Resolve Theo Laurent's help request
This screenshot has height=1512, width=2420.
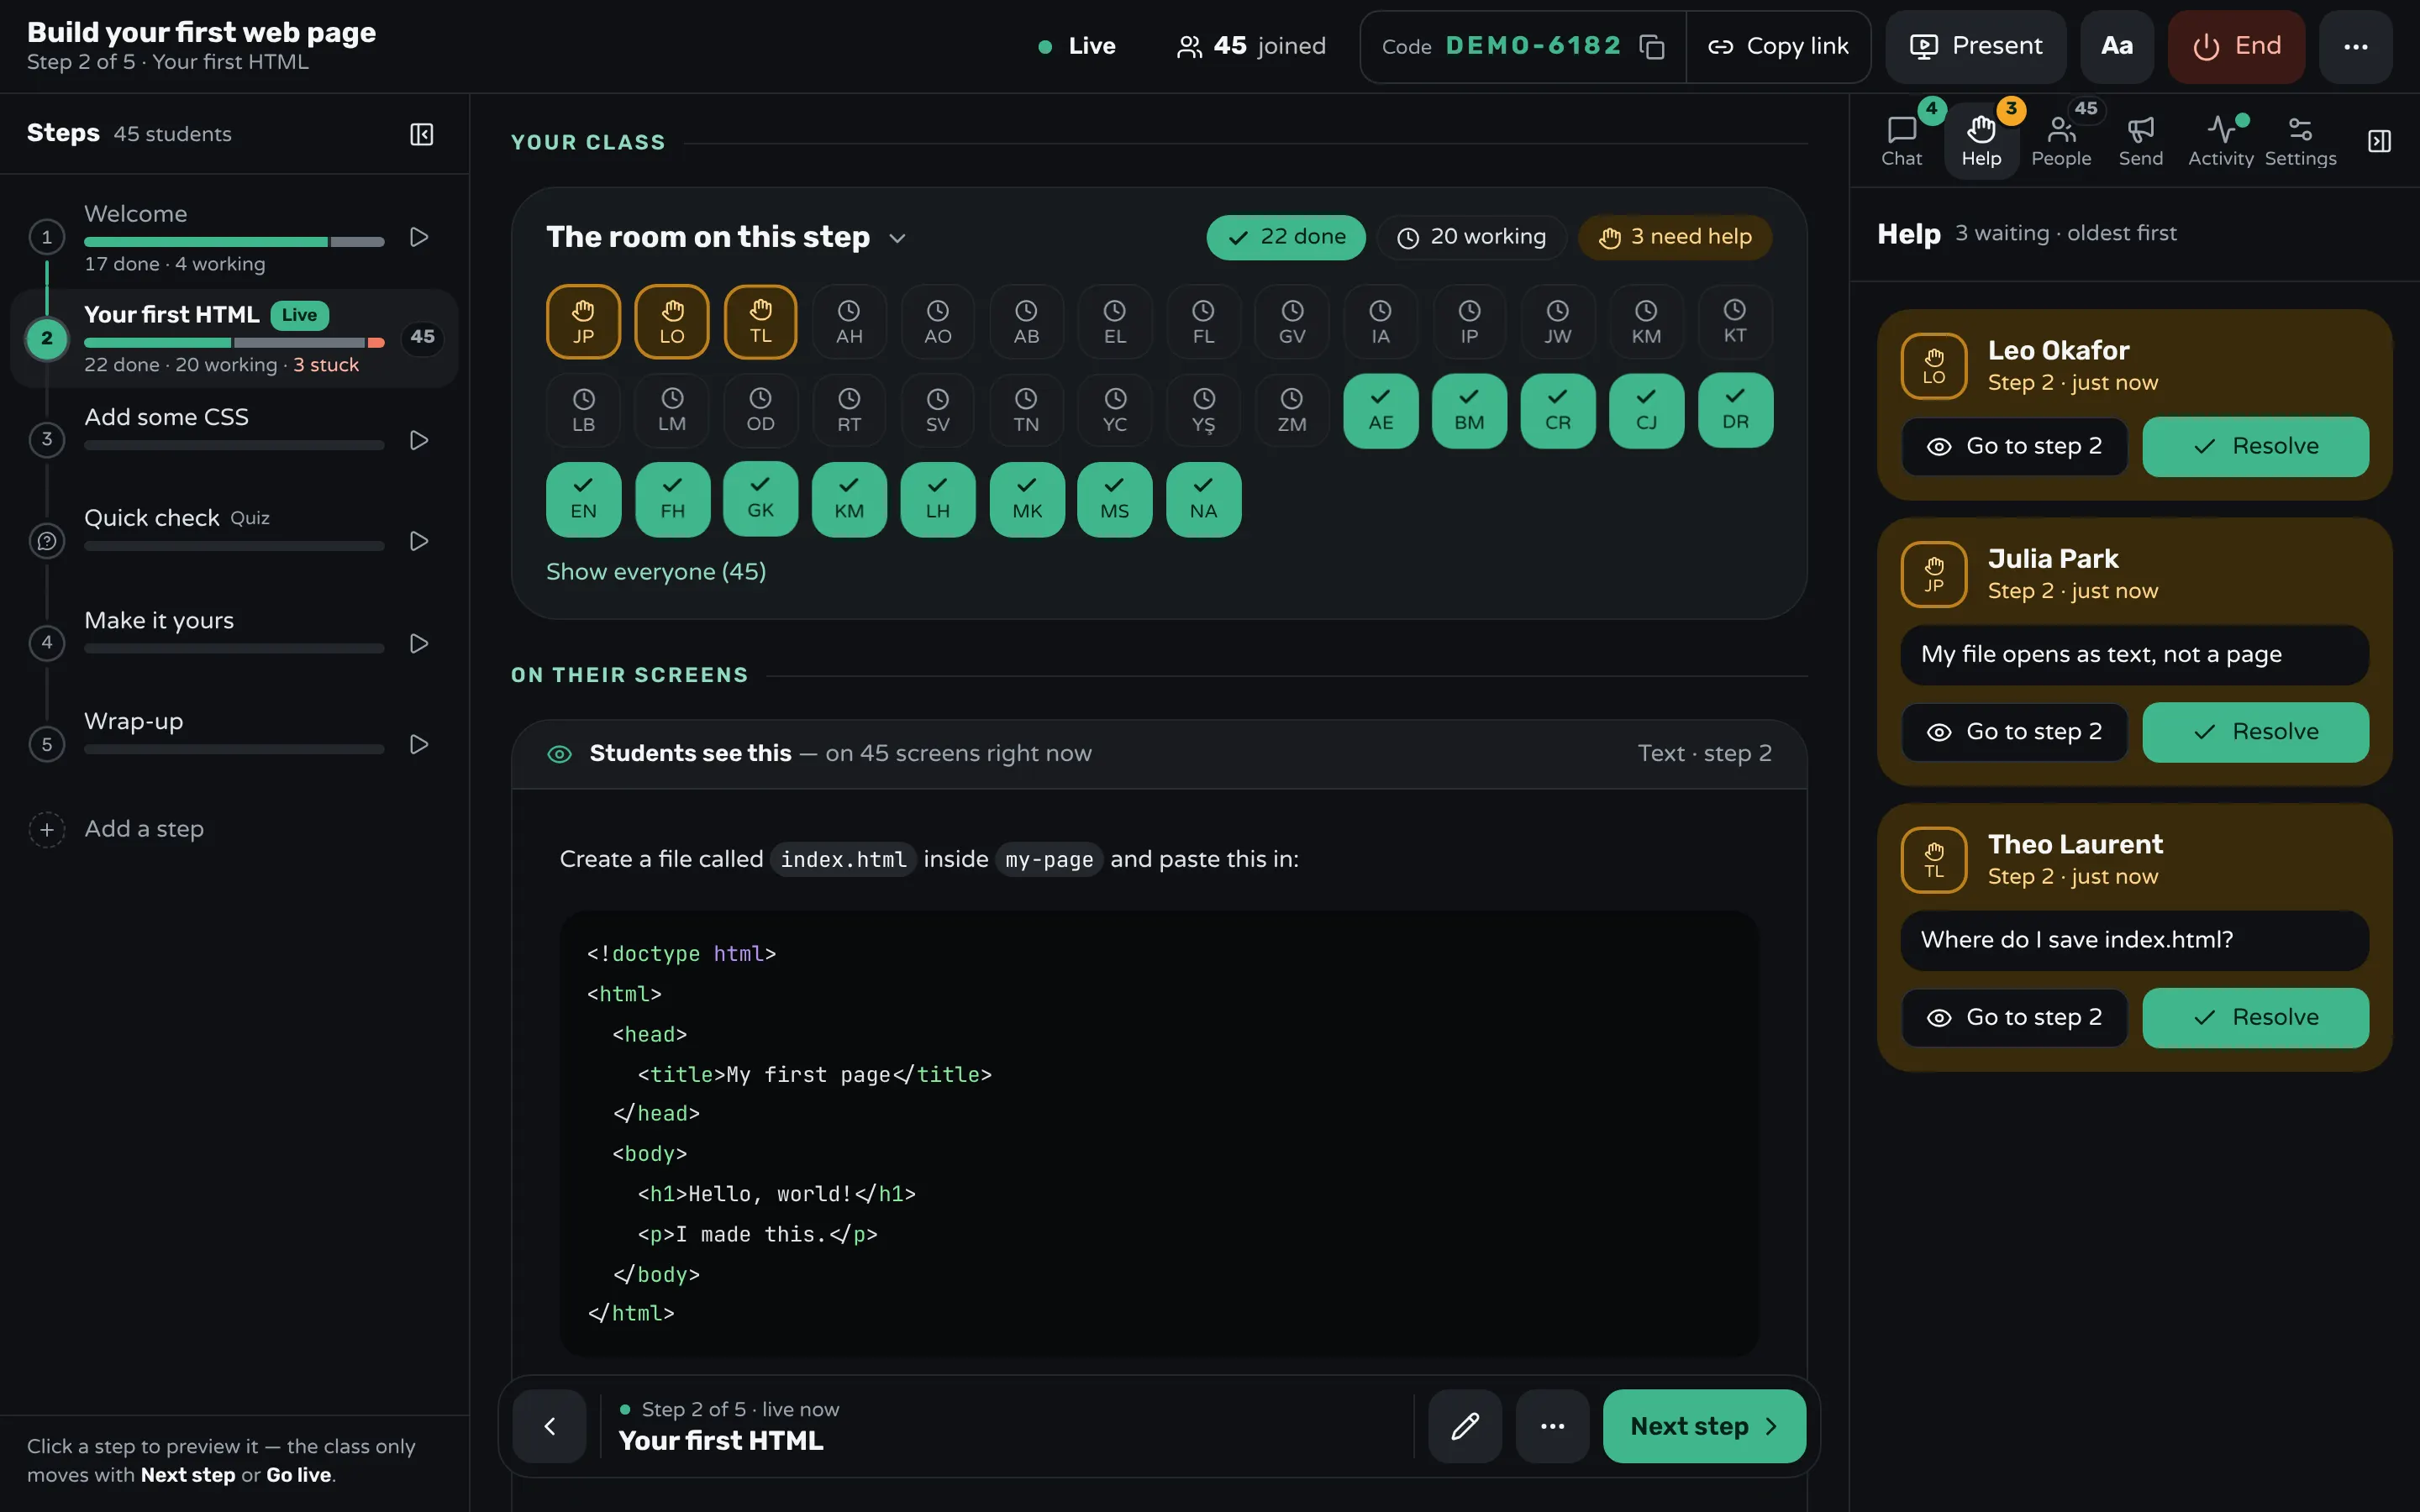(x=2256, y=1018)
